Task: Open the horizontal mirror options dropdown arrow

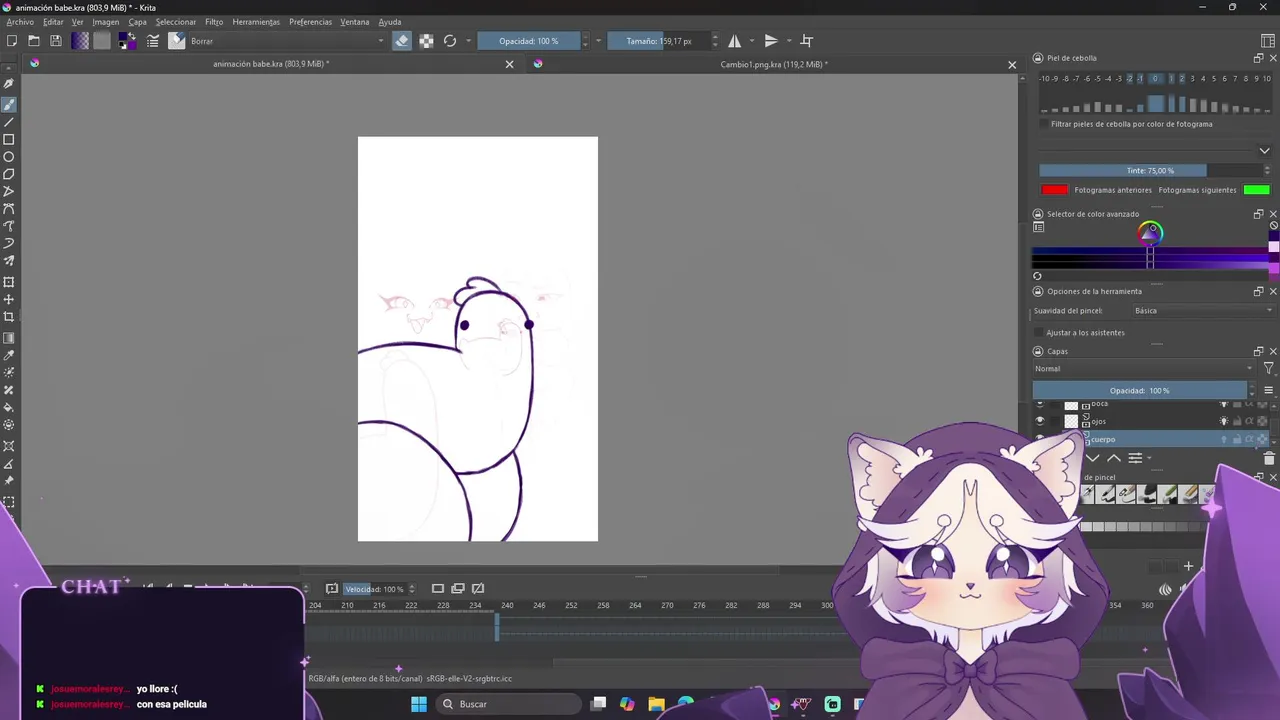Action: click(753, 41)
